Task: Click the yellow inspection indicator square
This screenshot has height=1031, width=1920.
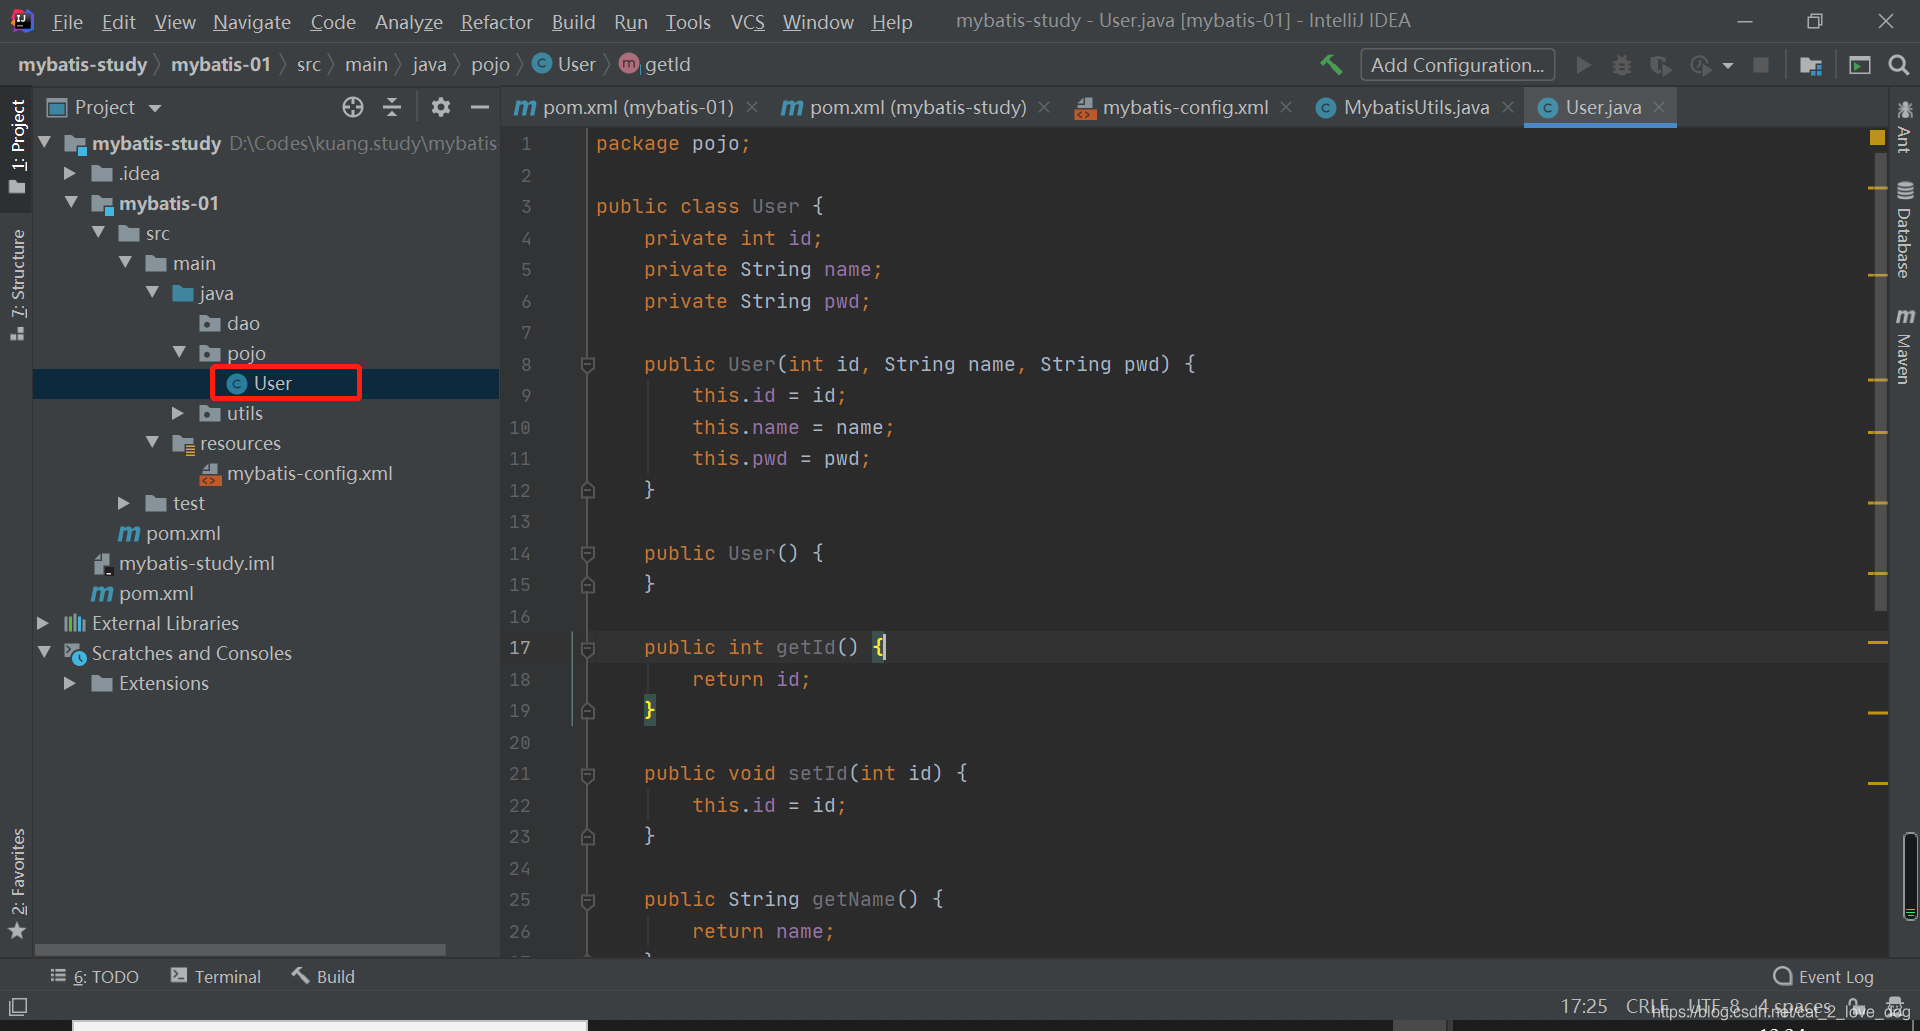Action: click(1877, 138)
